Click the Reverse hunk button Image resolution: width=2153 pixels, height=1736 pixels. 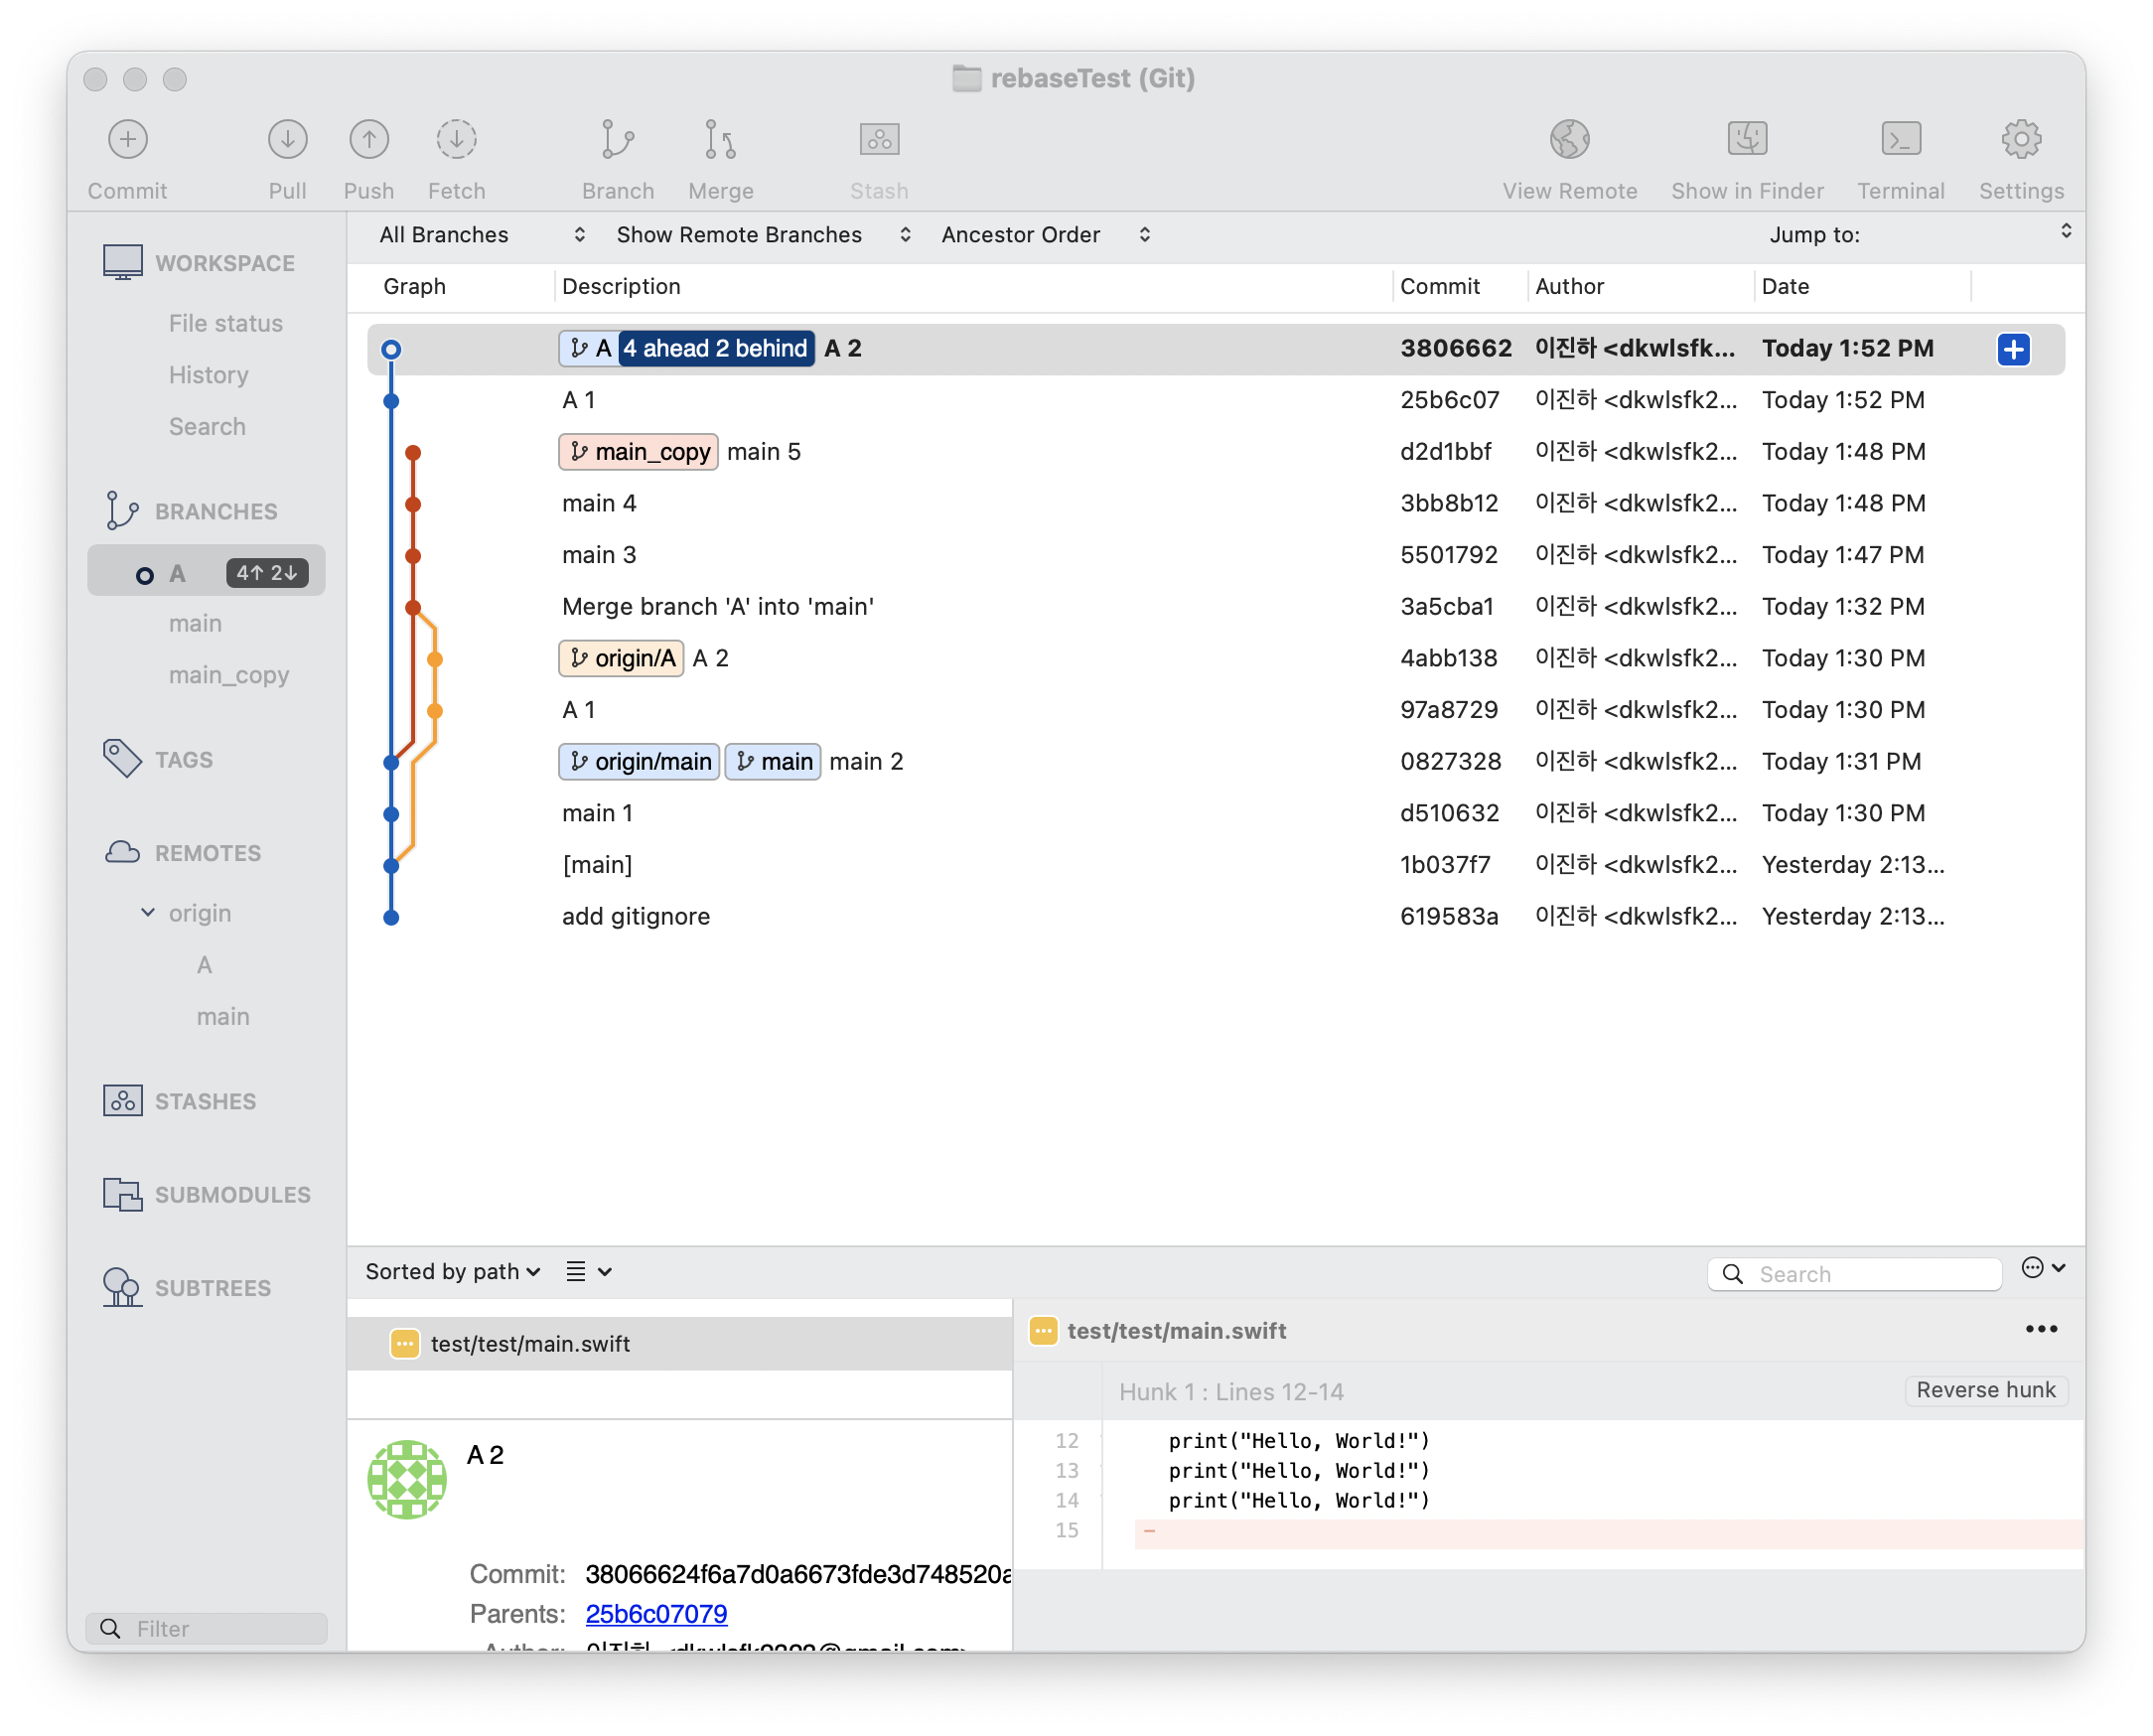[x=1985, y=1391]
